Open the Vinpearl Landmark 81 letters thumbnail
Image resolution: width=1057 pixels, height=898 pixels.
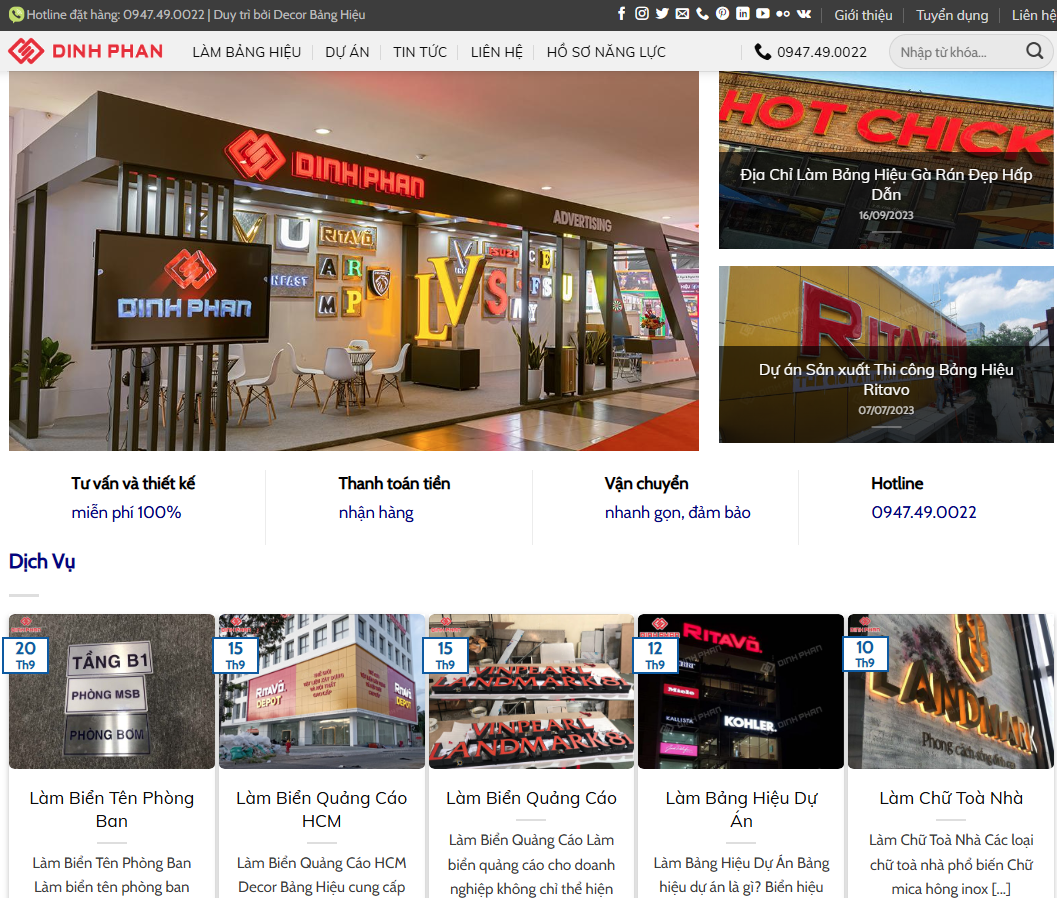pyautogui.click(x=531, y=691)
